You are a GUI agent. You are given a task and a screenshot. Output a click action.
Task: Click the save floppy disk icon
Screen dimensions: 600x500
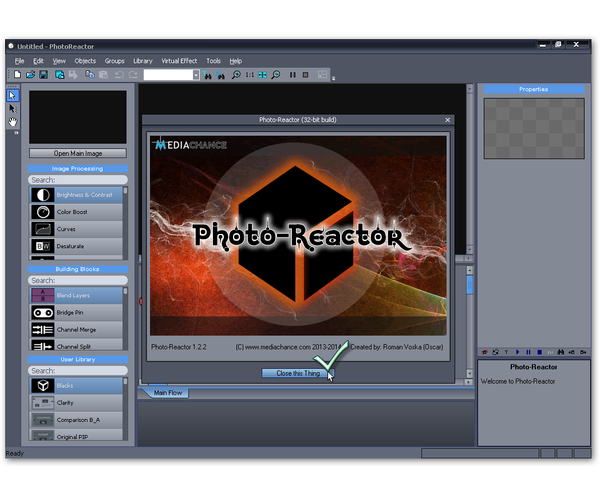point(44,75)
